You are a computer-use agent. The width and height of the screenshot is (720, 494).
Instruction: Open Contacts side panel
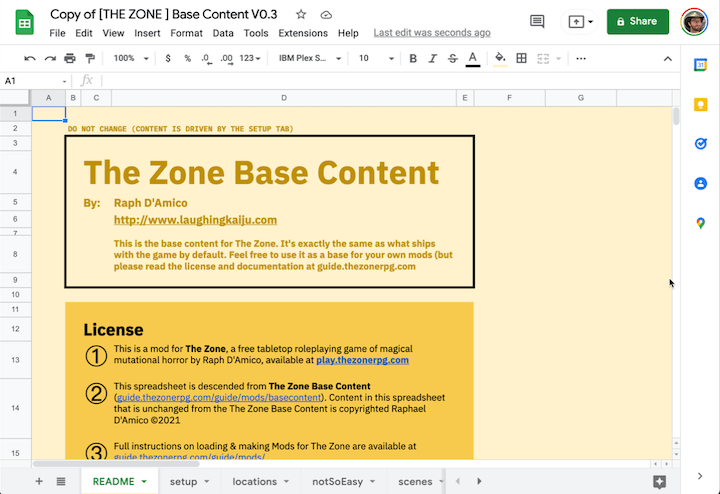(x=700, y=184)
